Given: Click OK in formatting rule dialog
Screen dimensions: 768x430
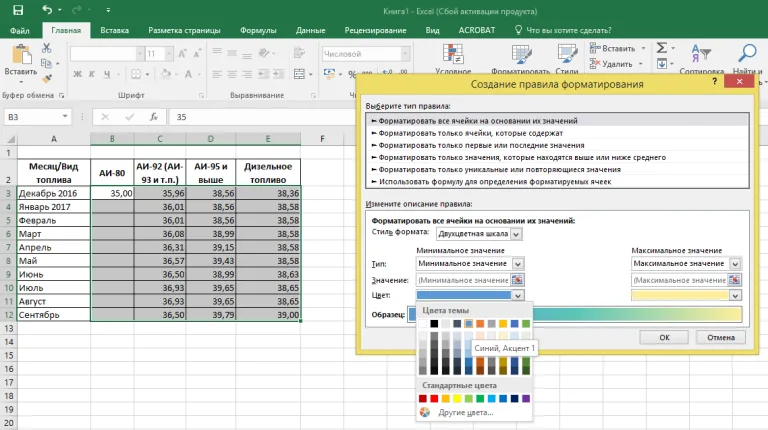Looking at the screenshot, I should (664, 337).
